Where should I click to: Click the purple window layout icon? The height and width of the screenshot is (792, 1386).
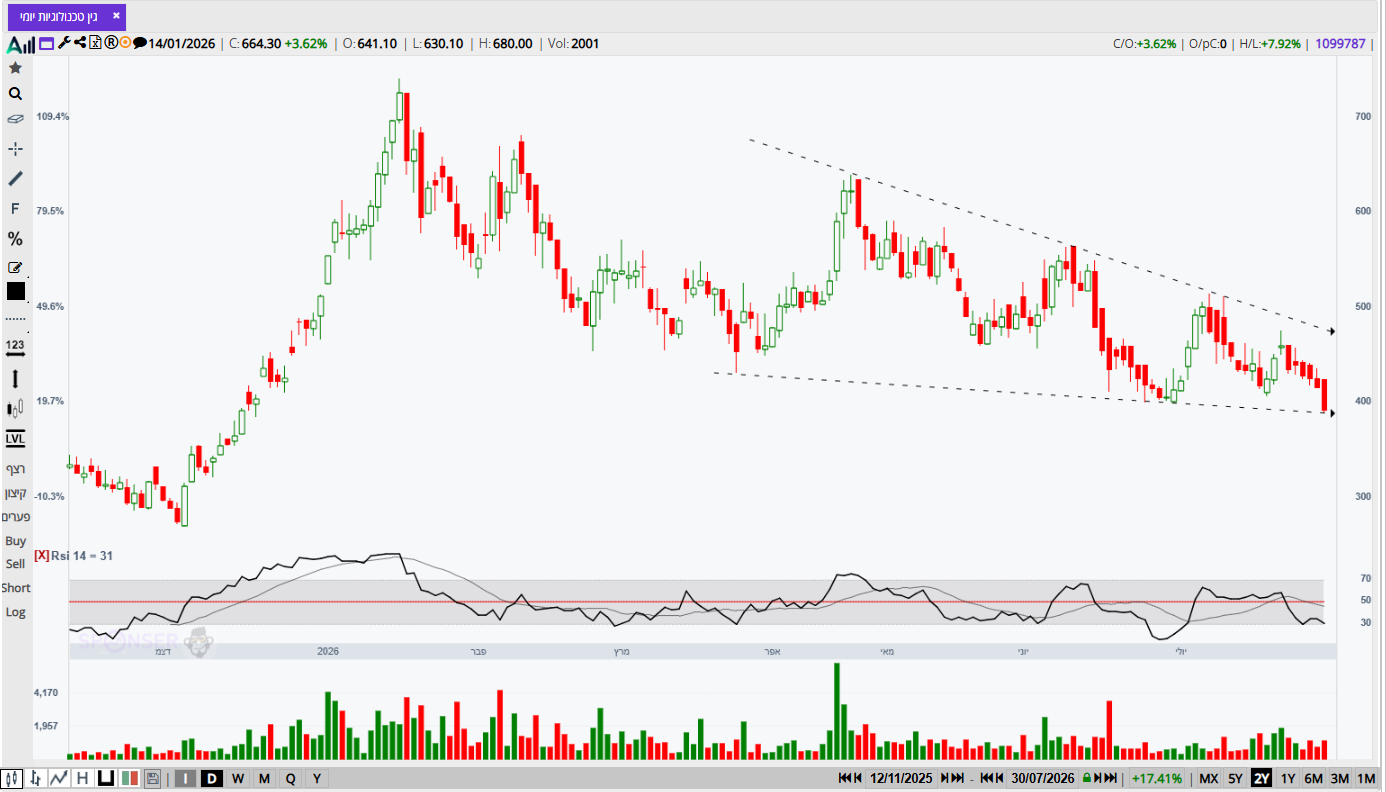click(48, 43)
